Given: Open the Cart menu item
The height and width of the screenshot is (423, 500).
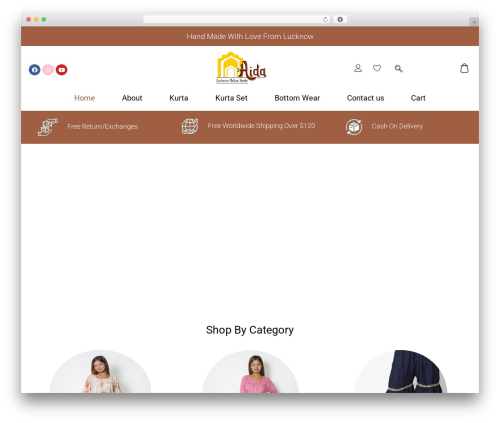Looking at the screenshot, I should tap(418, 98).
